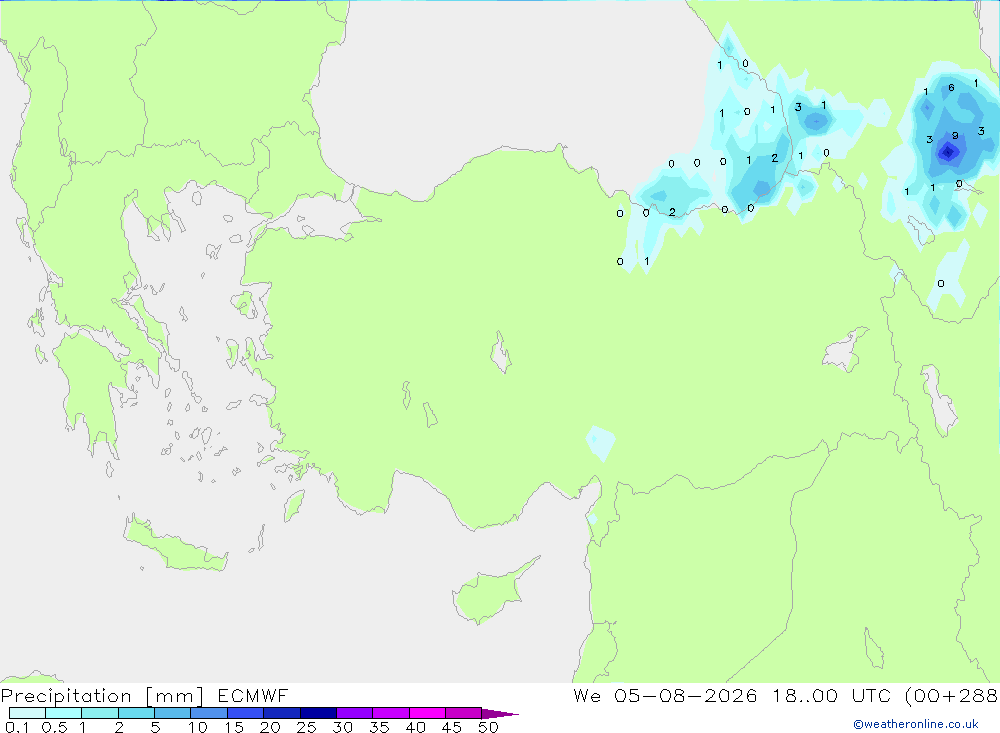Click the 5–10 mm legend color swatch

(x=173, y=713)
